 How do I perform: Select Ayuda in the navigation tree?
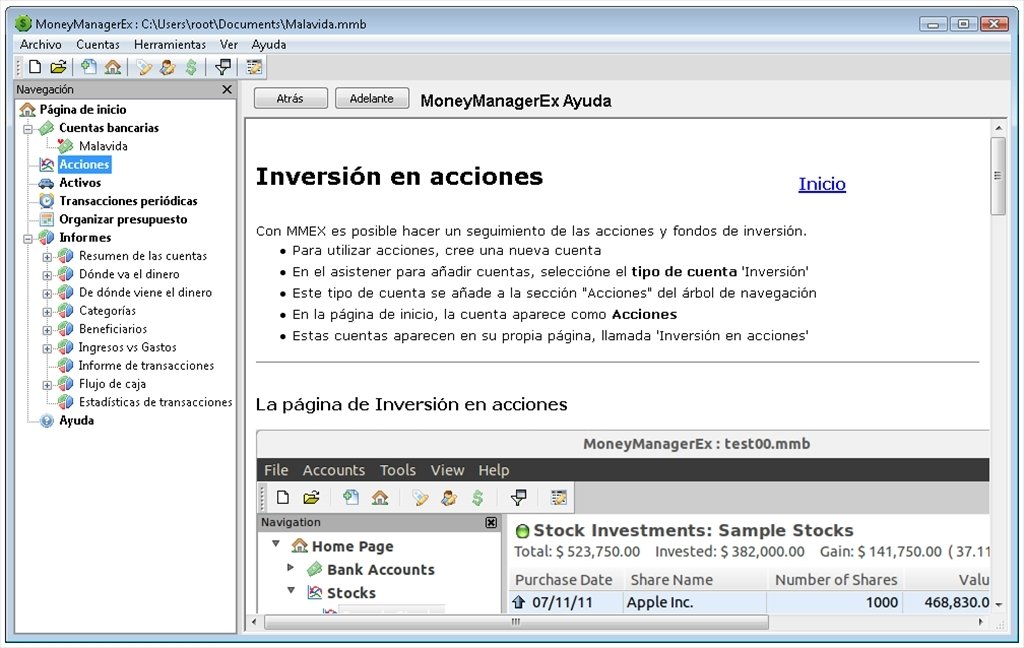(x=76, y=420)
